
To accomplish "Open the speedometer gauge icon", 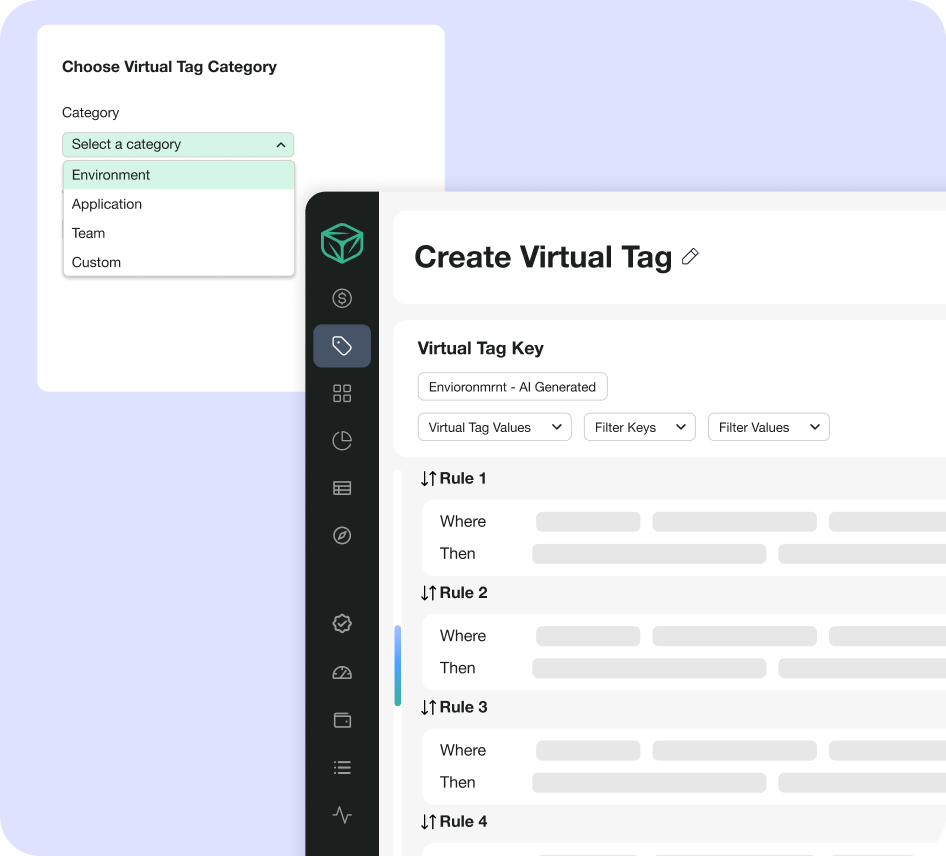I will tap(342, 672).
